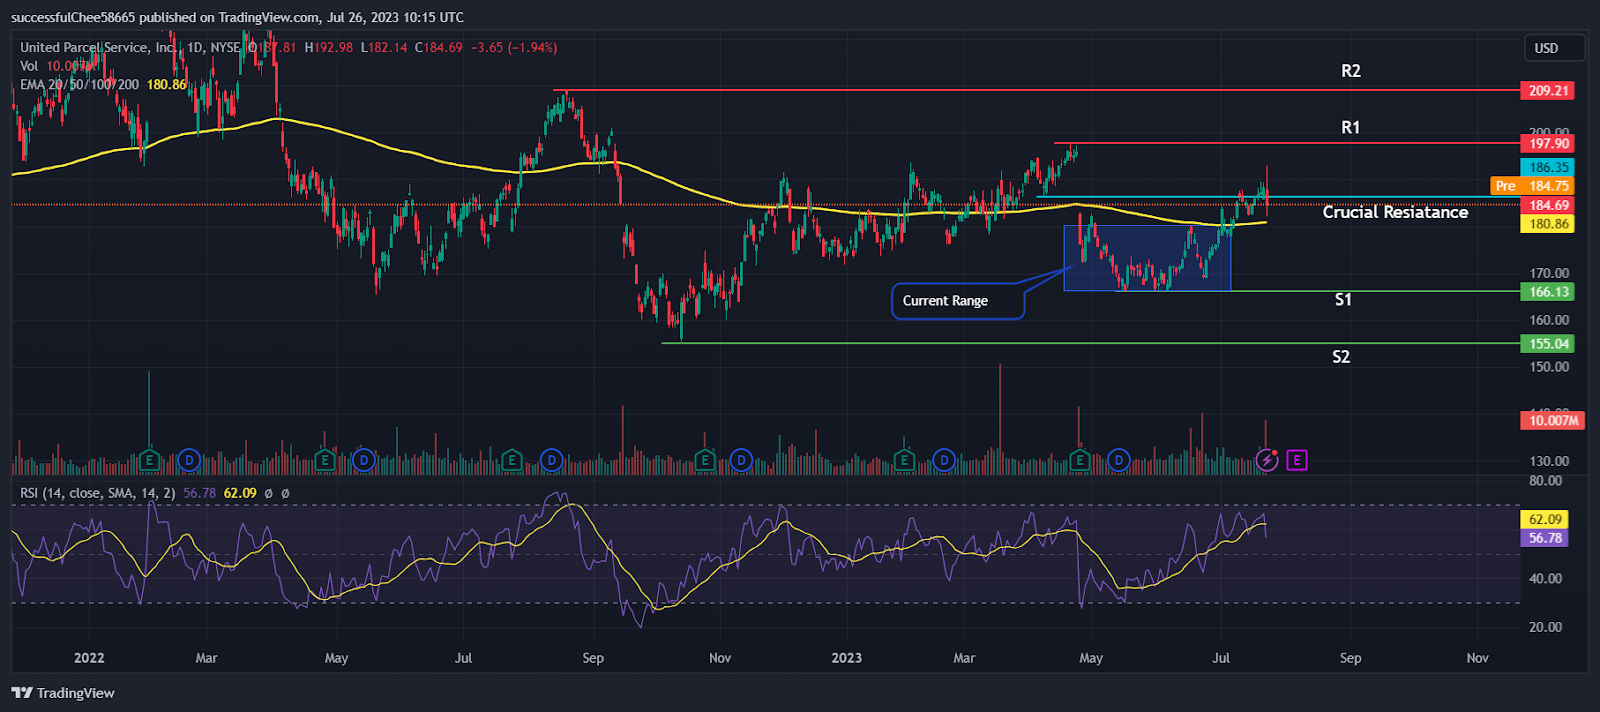Click the red 184.69 last price label
Screen dimensions: 1600x712
click(x=1547, y=206)
